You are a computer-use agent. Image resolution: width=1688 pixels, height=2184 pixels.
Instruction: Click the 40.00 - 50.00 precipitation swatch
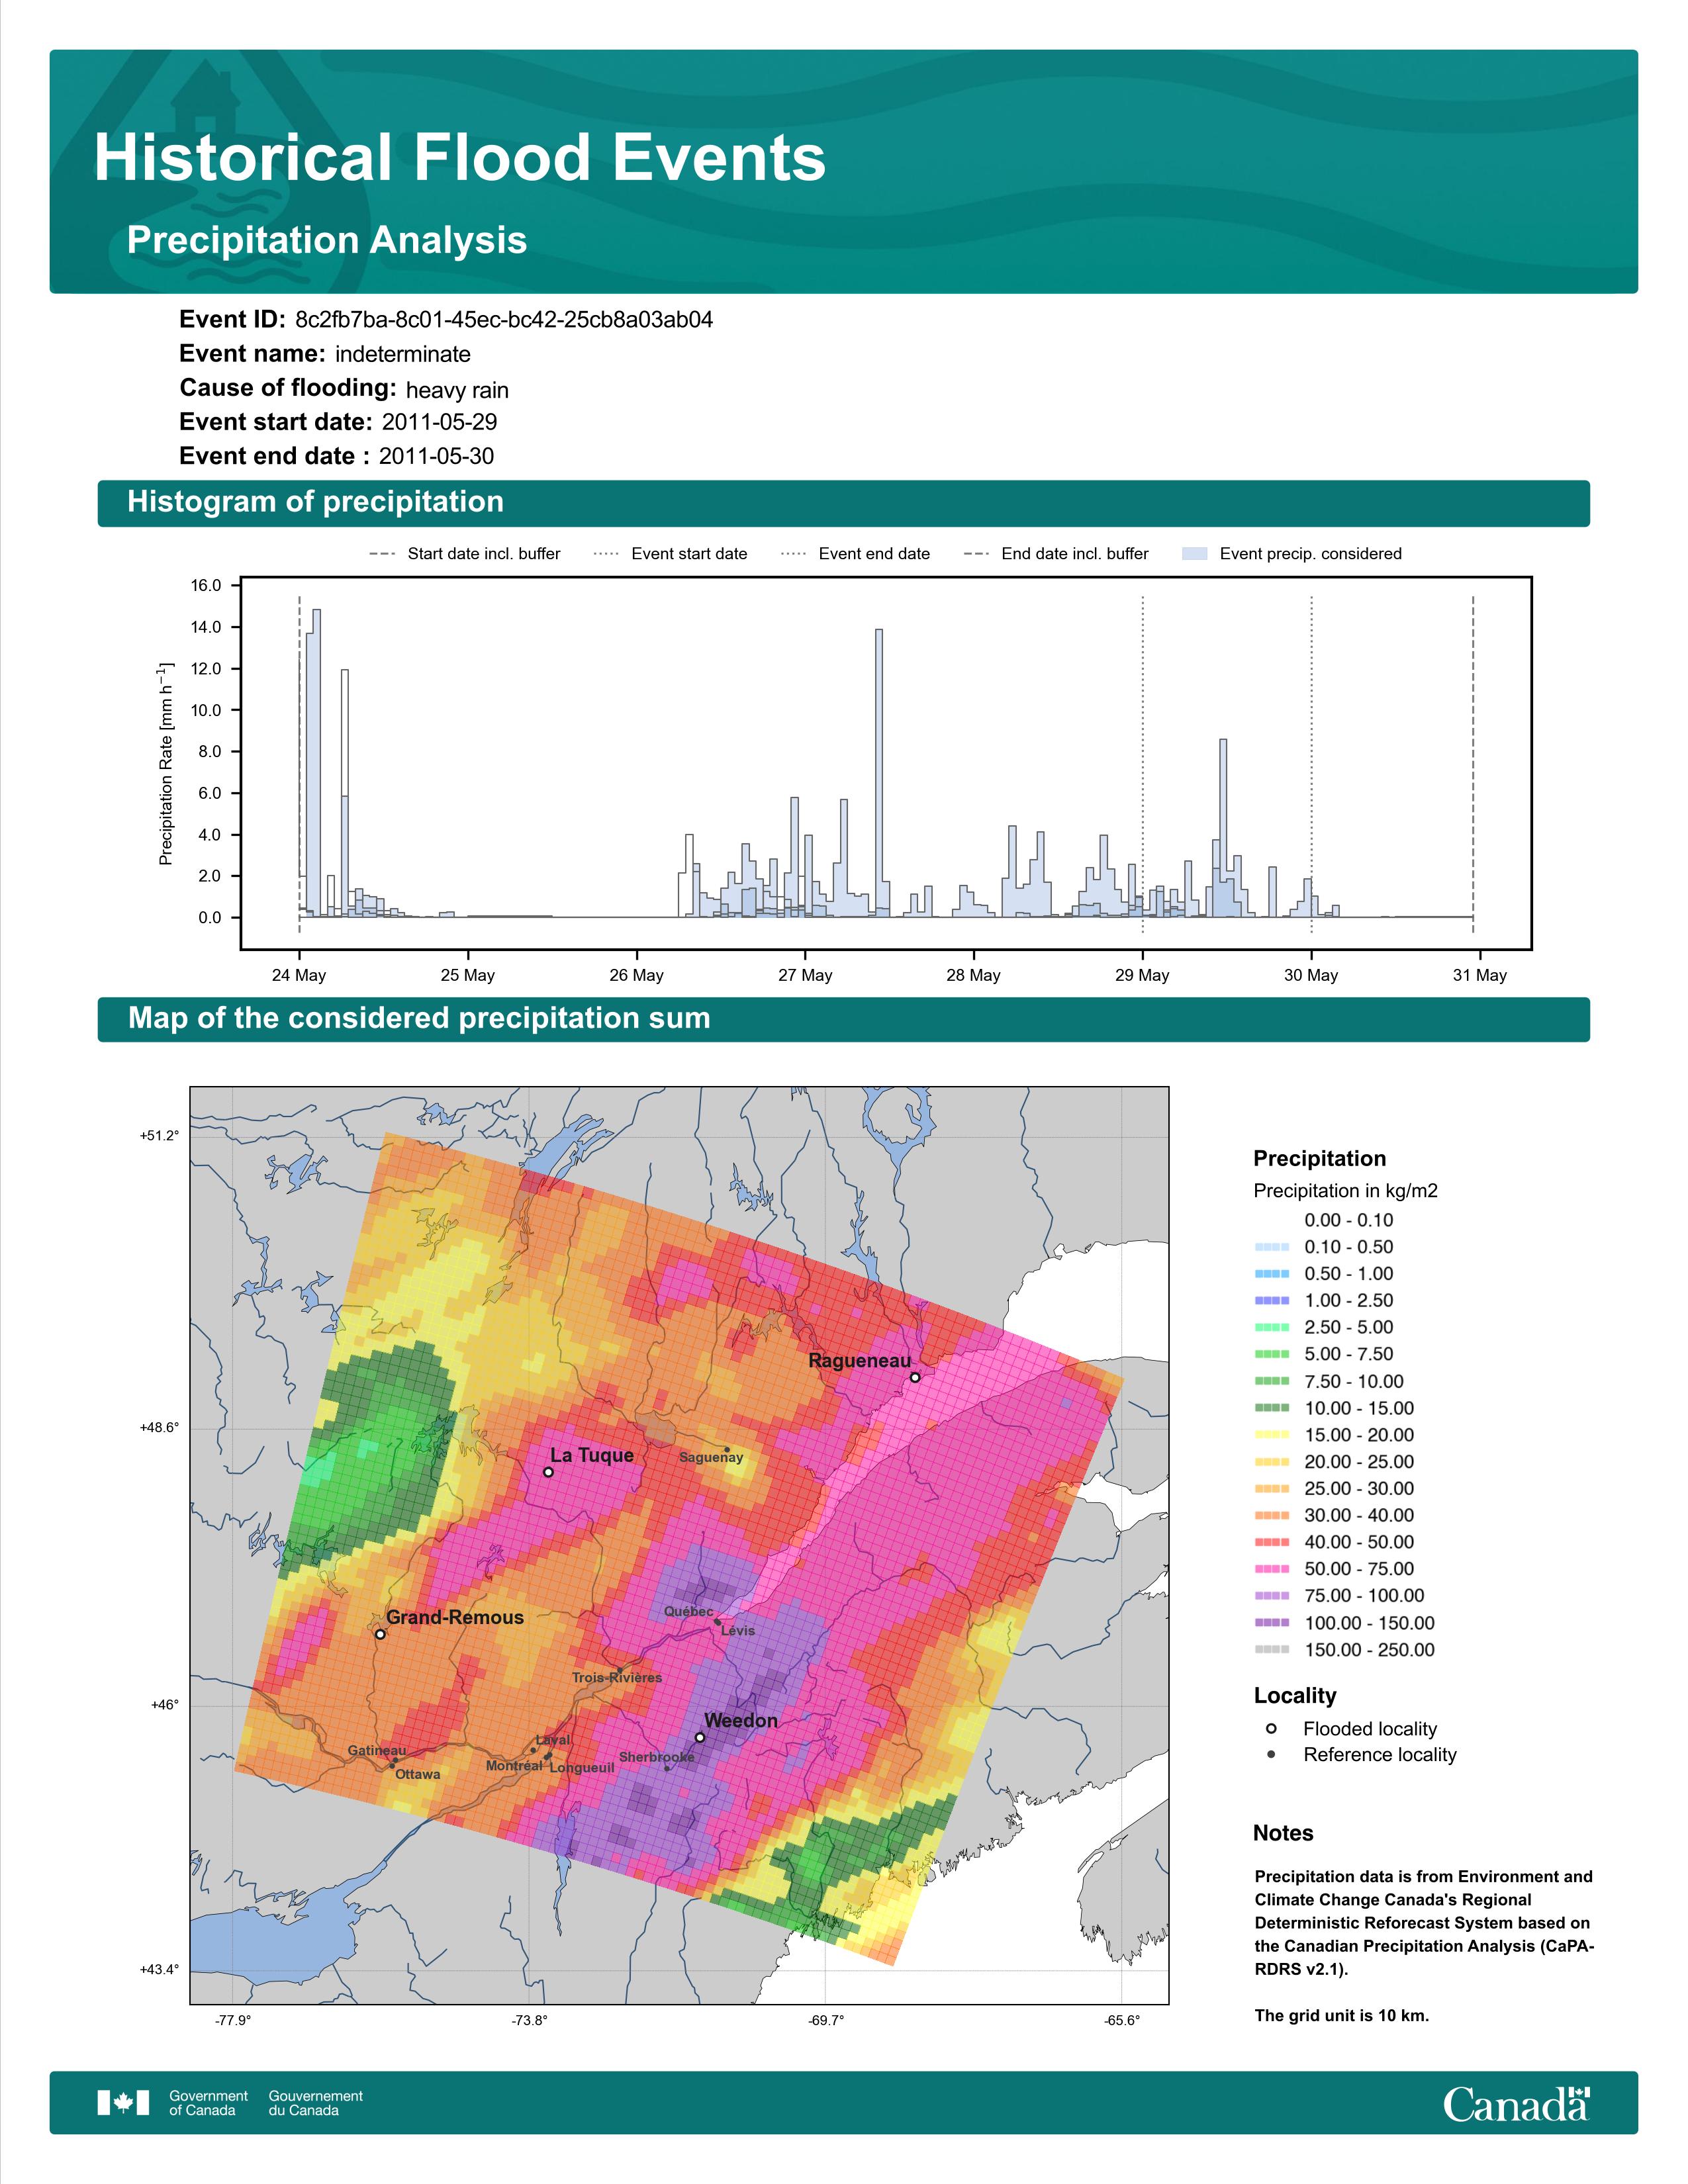tap(1271, 1542)
